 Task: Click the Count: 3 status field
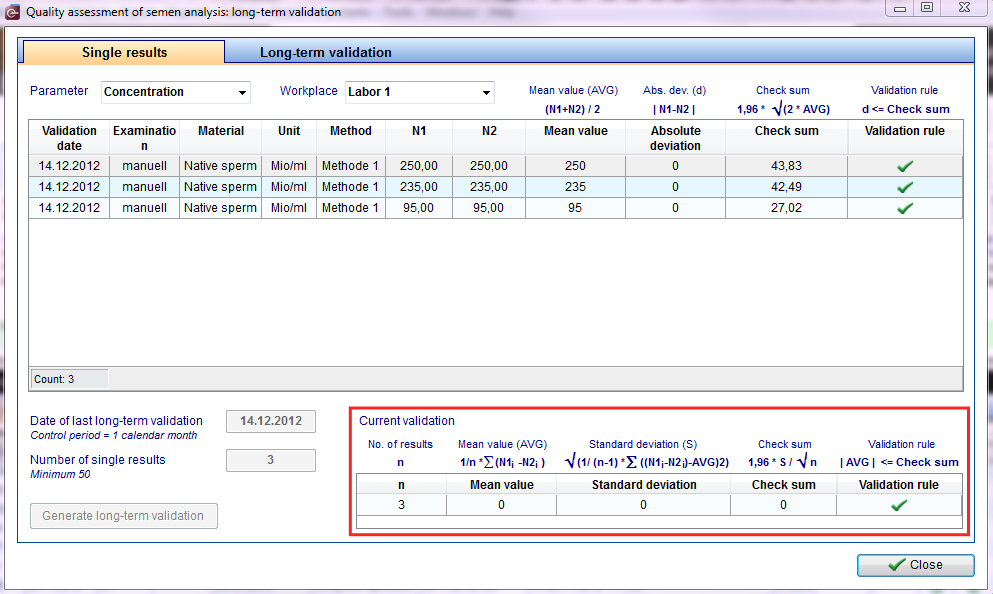coord(70,379)
